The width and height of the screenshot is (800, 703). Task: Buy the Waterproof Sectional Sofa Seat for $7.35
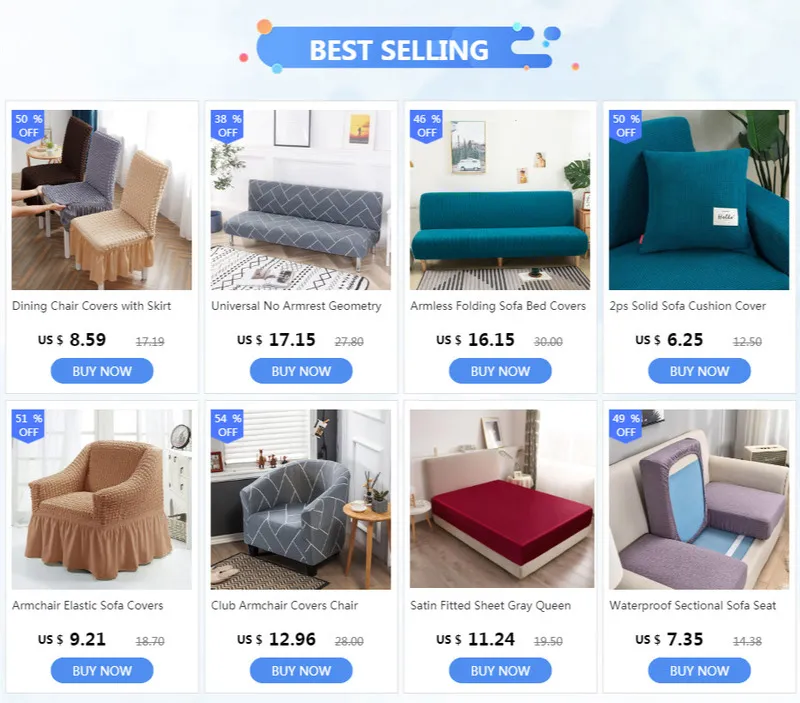699,670
